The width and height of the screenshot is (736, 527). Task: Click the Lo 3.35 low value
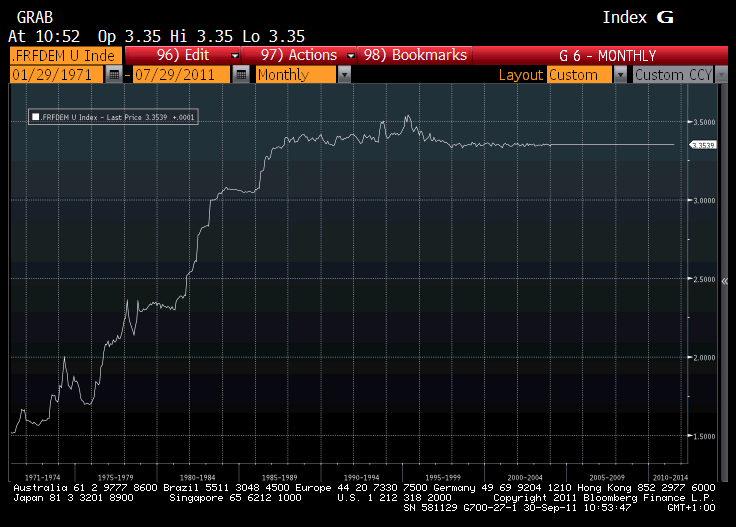click(x=274, y=36)
